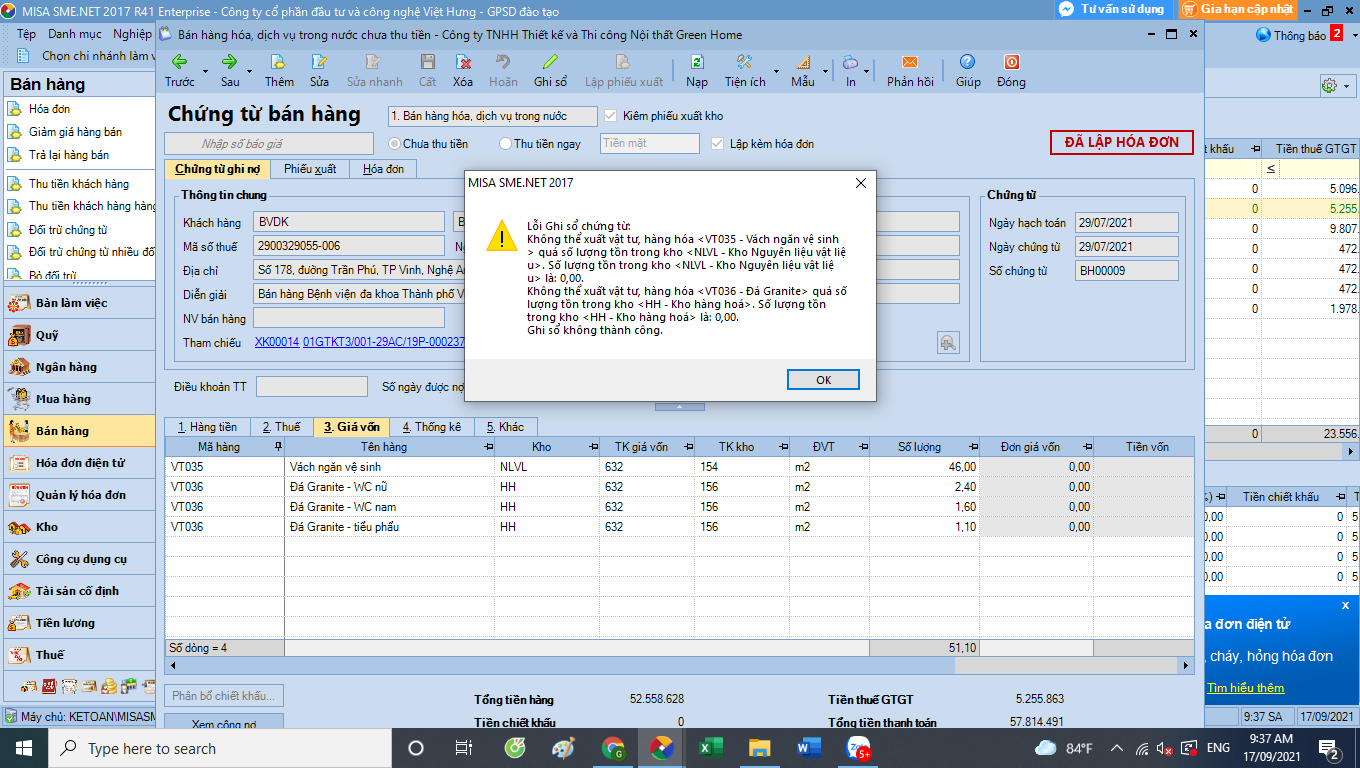Click the Ghi sổ post icon
The width and height of the screenshot is (1360, 768).
[550, 61]
